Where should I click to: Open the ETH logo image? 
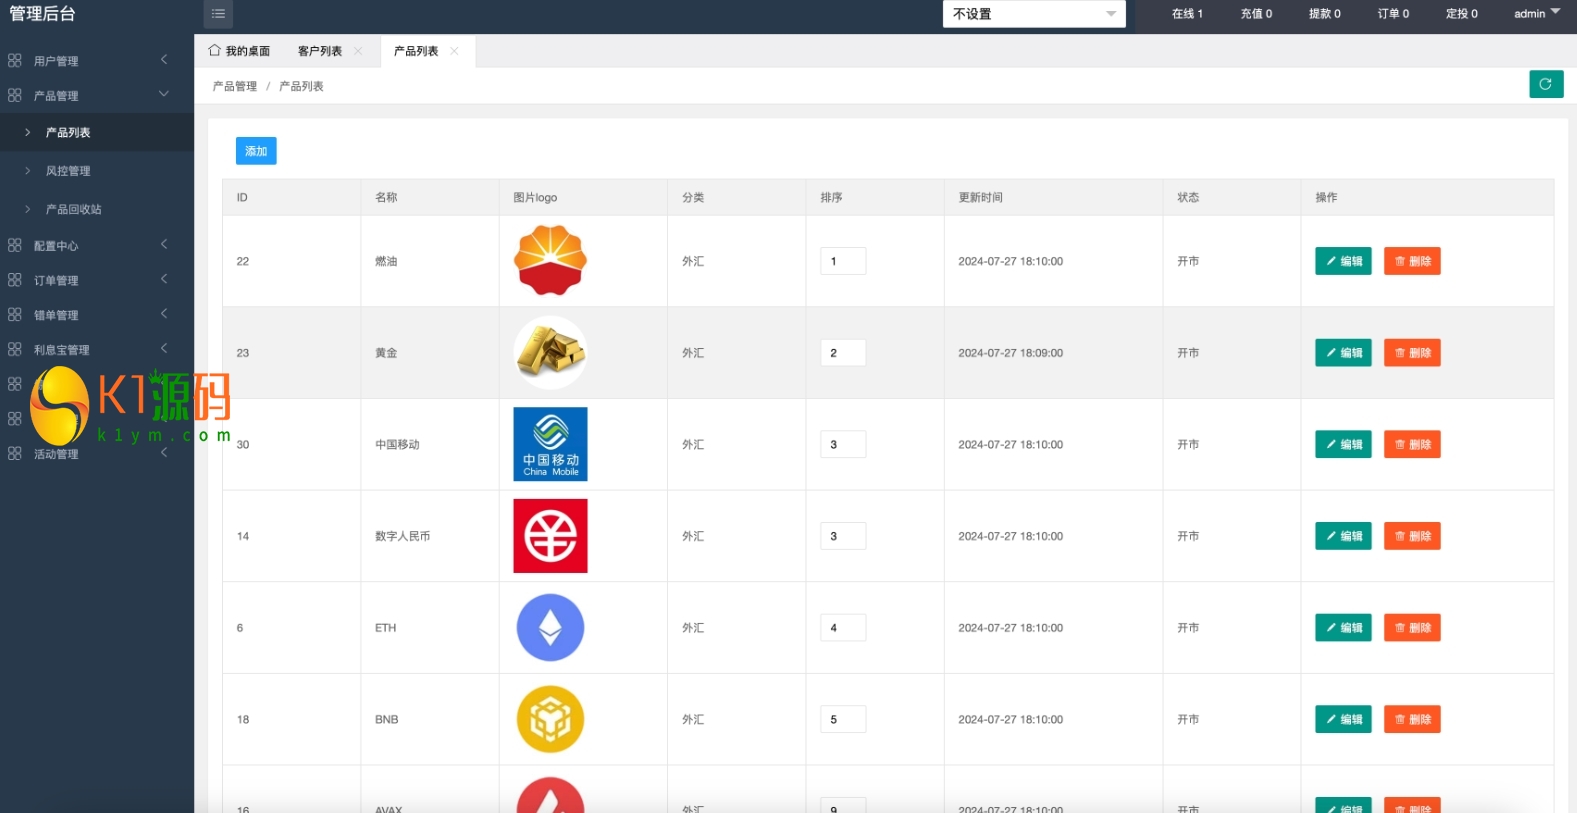coord(550,627)
